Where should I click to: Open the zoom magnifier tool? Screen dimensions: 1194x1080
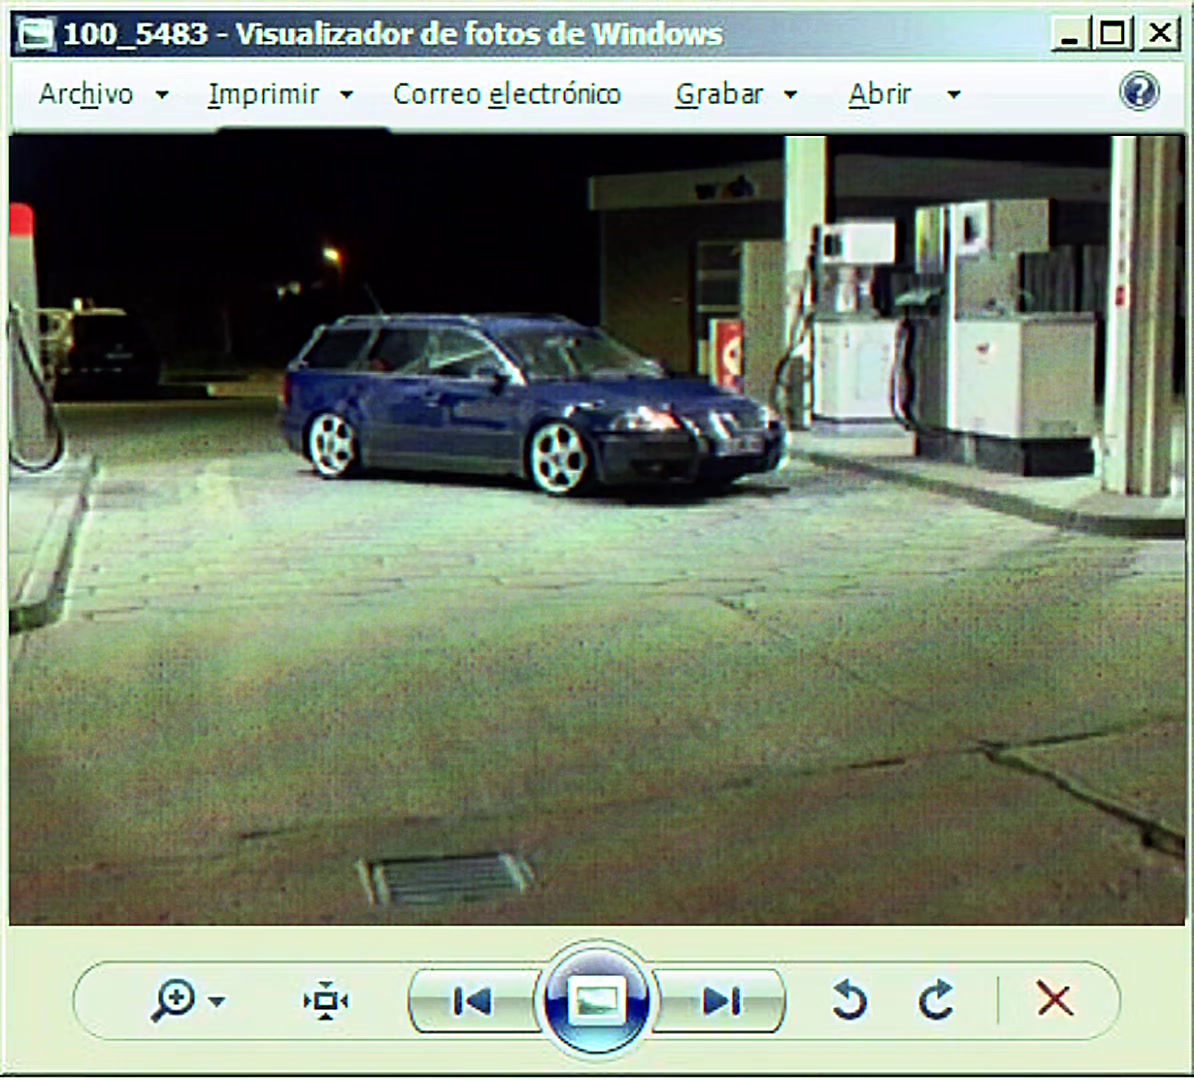[174, 1001]
